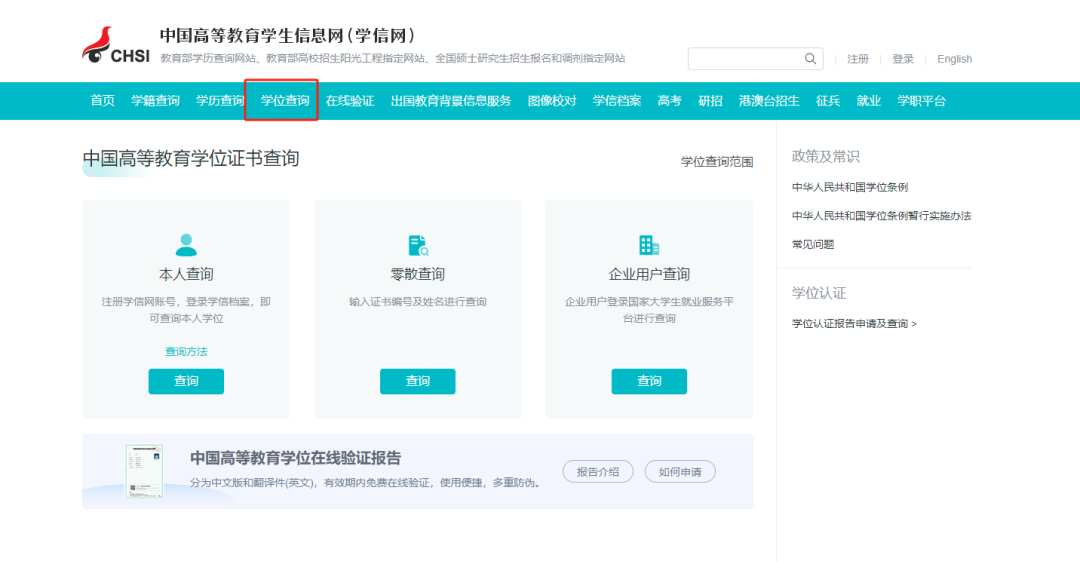1080x561 pixels.
Task: Click 查询 button in 企业用户查询 card
Action: [649, 381]
